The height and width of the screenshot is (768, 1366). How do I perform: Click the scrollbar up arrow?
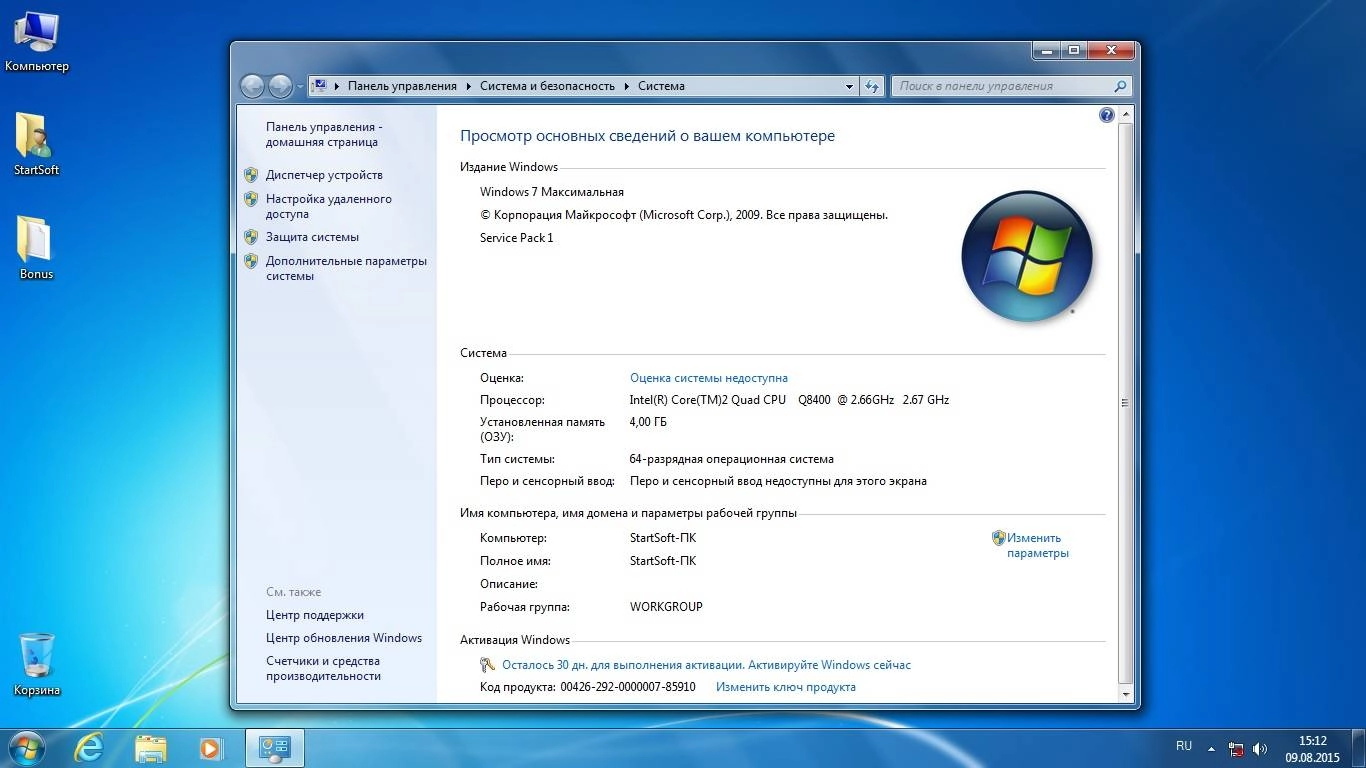pos(1125,115)
